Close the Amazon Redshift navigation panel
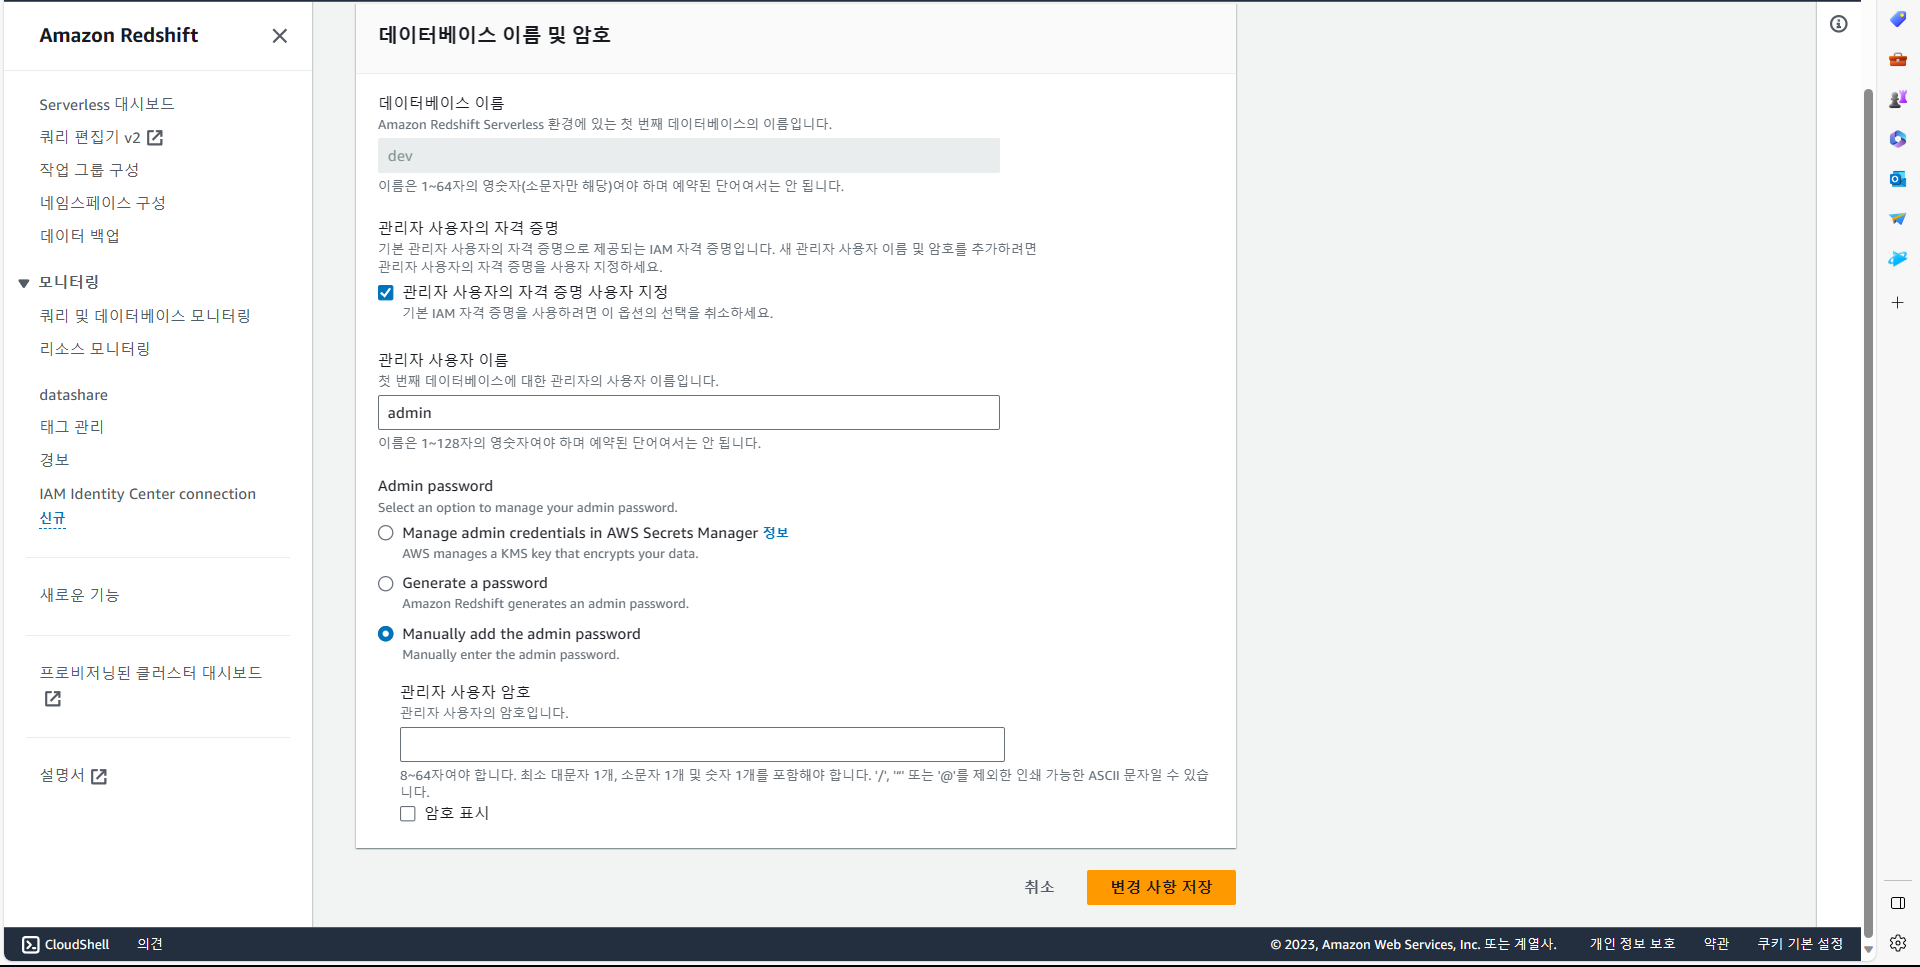 (280, 36)
